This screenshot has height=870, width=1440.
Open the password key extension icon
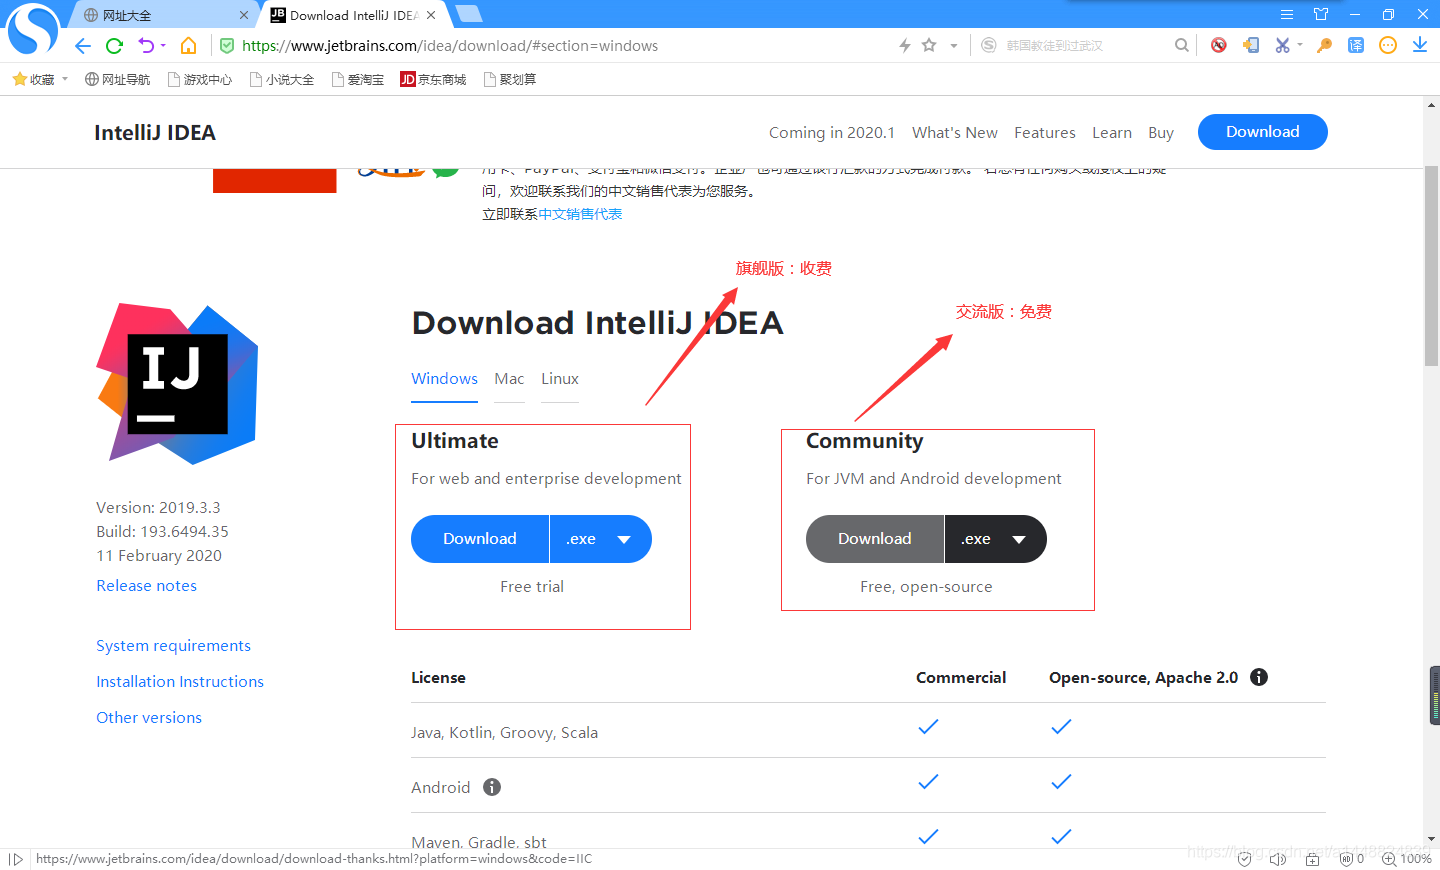tap(1325, 45)
